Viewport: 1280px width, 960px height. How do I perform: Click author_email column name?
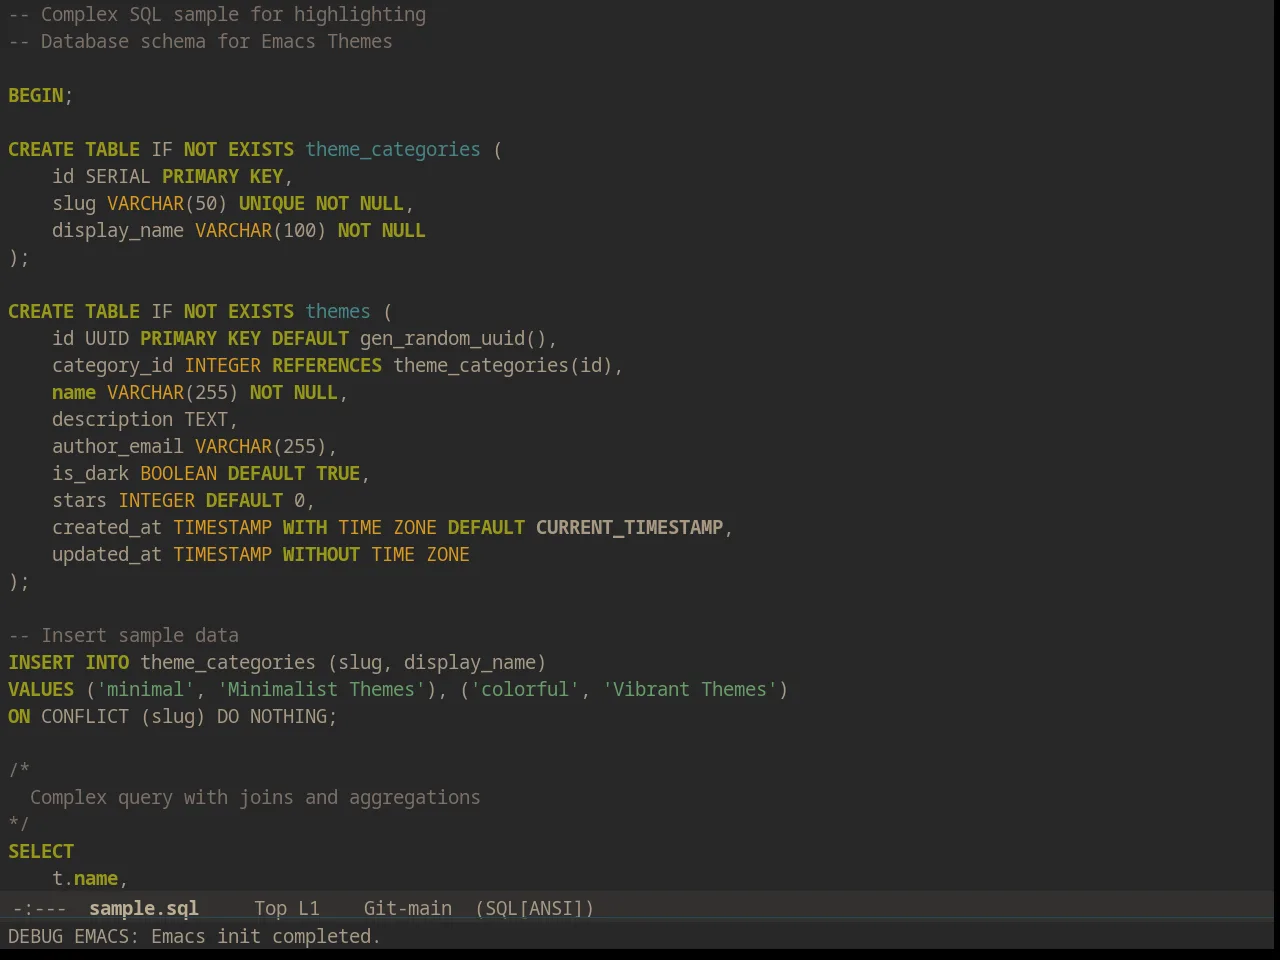click(118, 446)
